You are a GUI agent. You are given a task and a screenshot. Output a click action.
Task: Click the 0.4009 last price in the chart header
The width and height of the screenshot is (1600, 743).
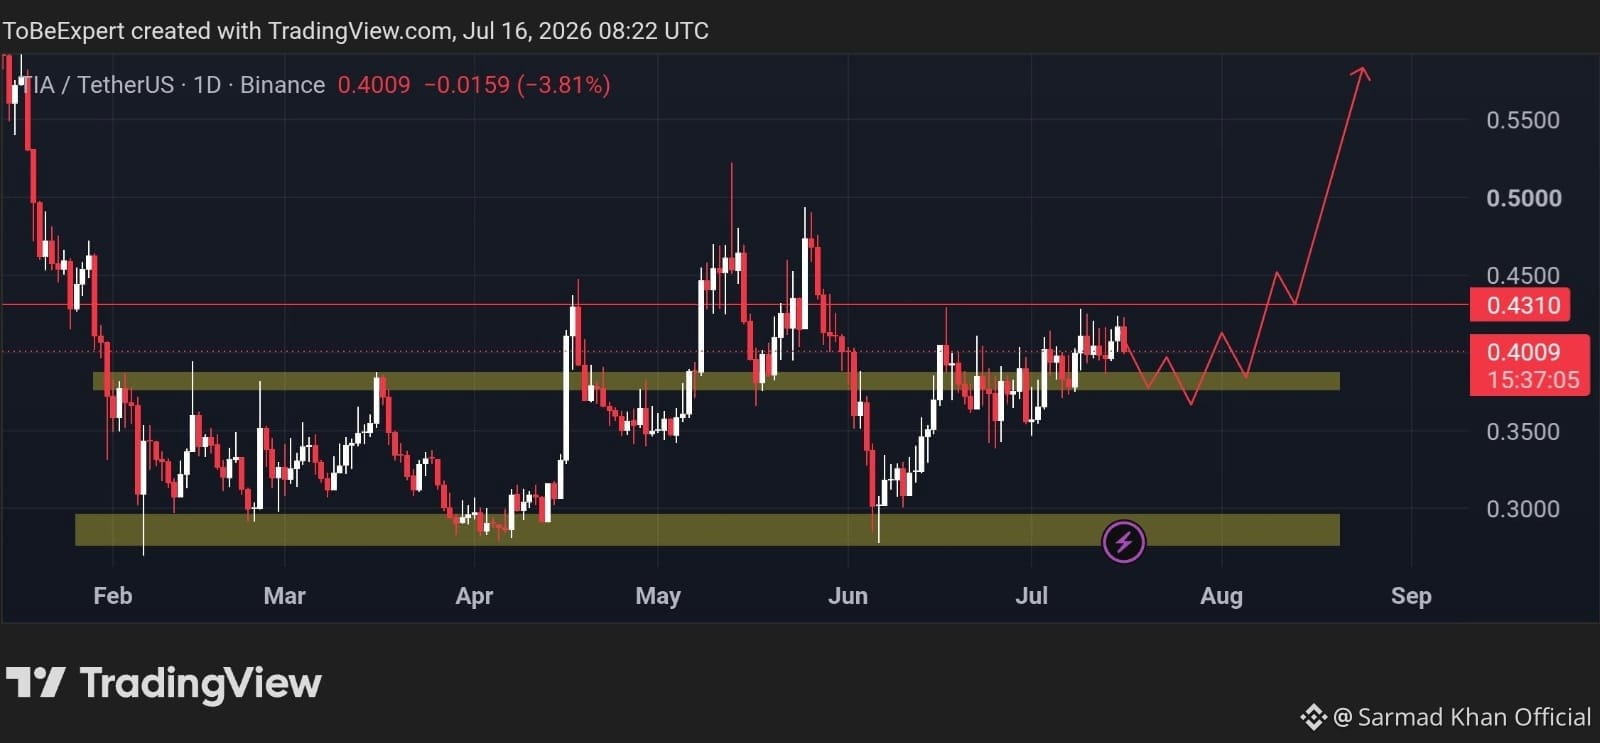374,85
